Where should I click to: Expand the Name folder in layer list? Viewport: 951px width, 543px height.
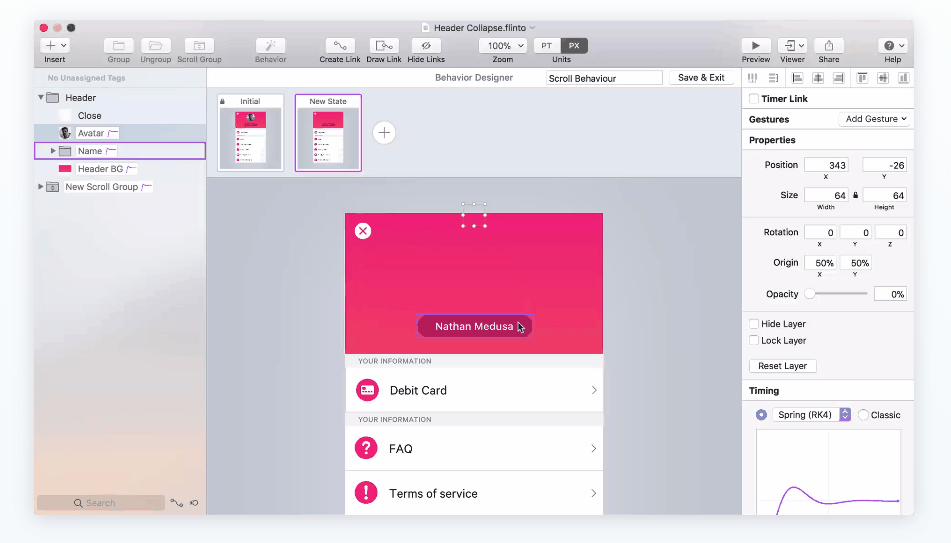[x=53, y=151]
